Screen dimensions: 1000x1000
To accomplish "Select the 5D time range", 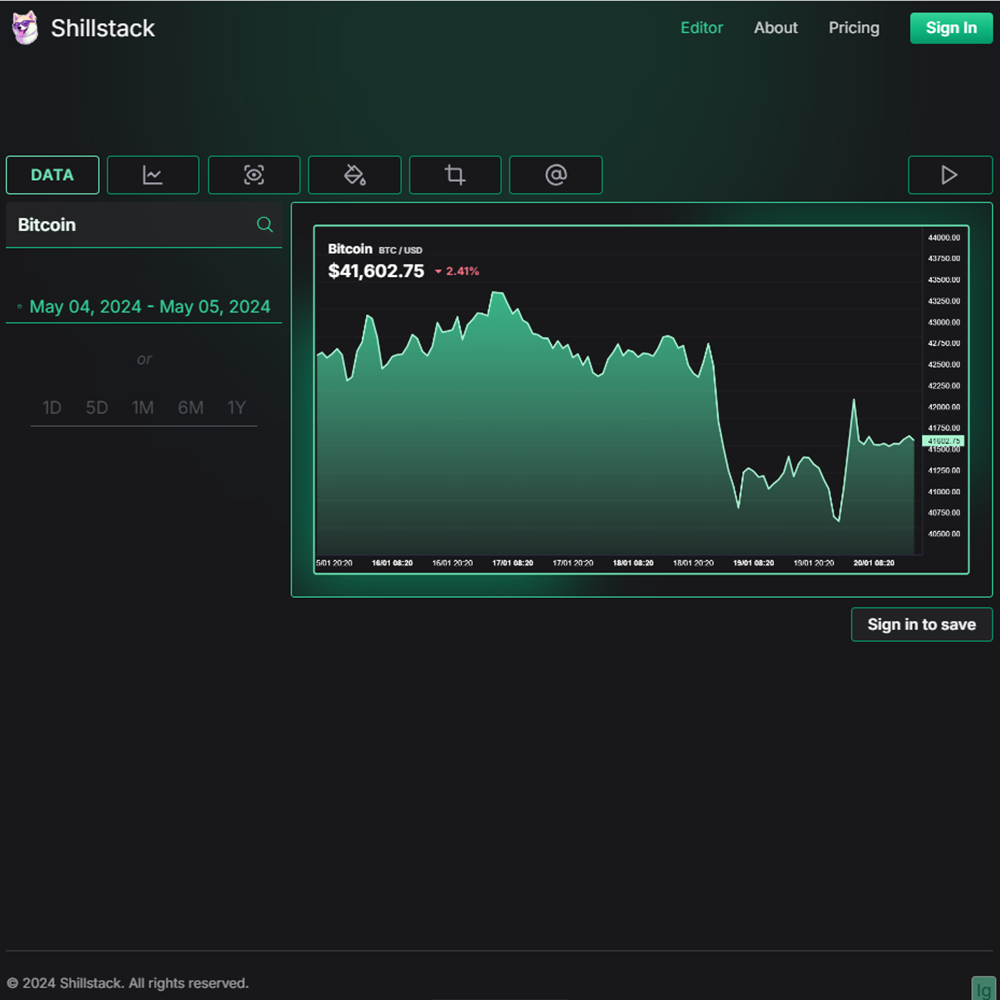I will (x=97, y=408).
